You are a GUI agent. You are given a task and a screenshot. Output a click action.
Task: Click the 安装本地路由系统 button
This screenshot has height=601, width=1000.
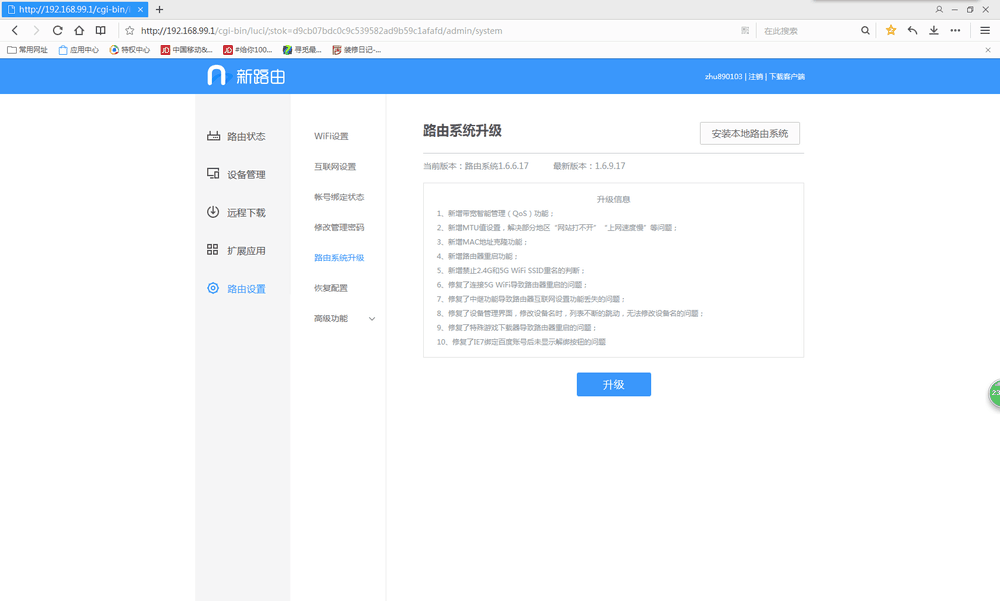click(749, 133)
